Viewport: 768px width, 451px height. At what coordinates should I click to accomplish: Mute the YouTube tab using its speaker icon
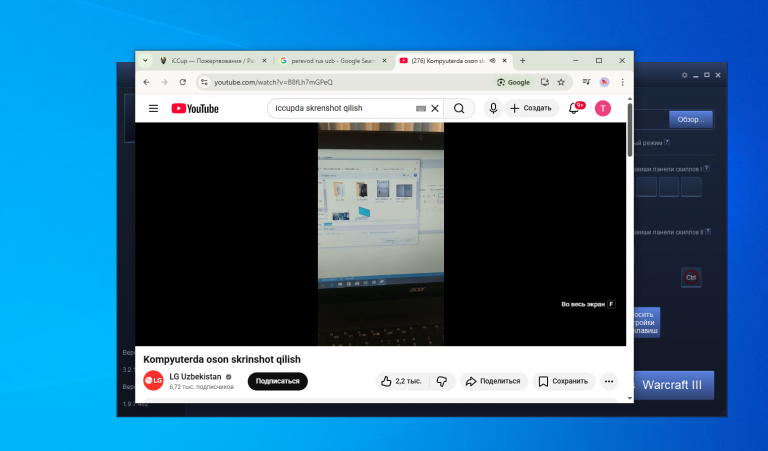[x=492, y=61]
